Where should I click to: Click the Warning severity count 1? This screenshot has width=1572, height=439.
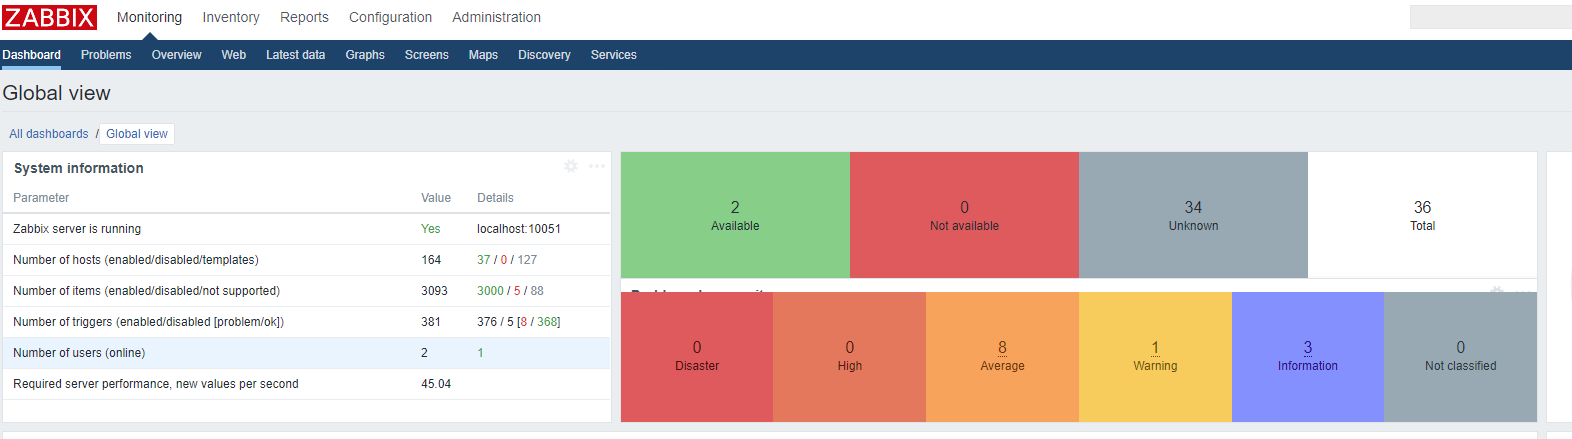tap(1155, 347)
